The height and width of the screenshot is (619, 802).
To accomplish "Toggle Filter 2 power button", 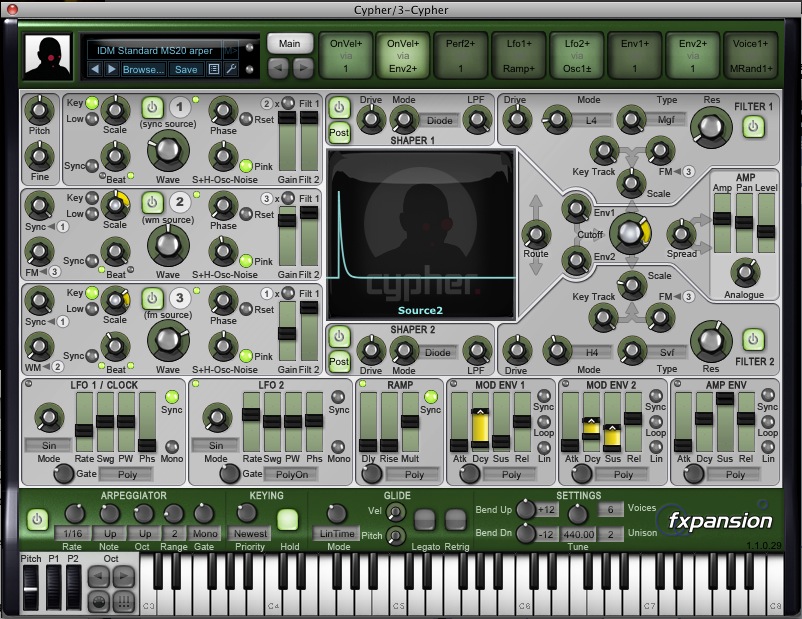I will click(x=753, y=339).
